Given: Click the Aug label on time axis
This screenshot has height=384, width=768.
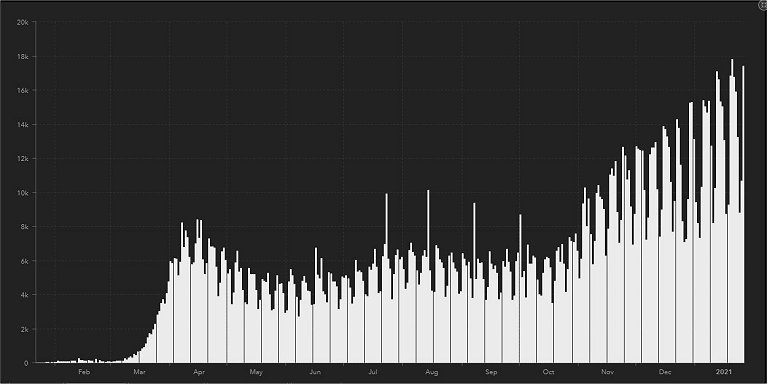Looking at the screenshot, I should pyautogui.click(x=432, y=372).
